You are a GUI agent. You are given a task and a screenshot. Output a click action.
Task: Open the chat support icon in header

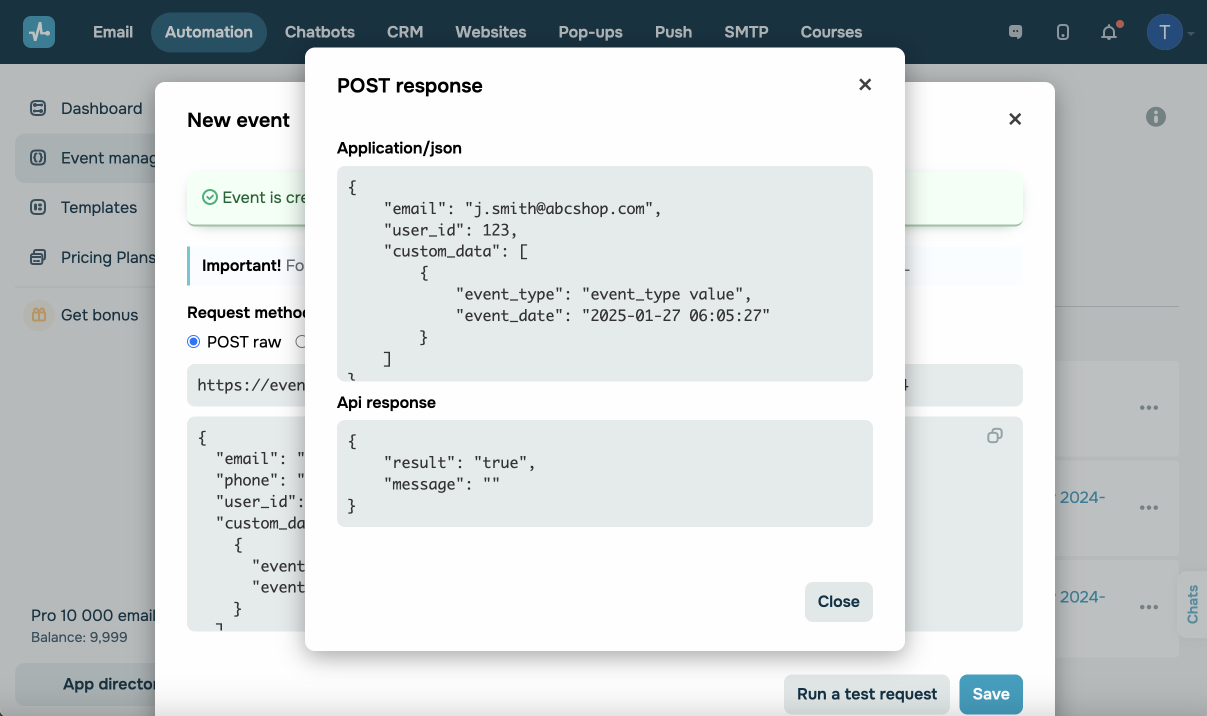tap(1016, 32)
